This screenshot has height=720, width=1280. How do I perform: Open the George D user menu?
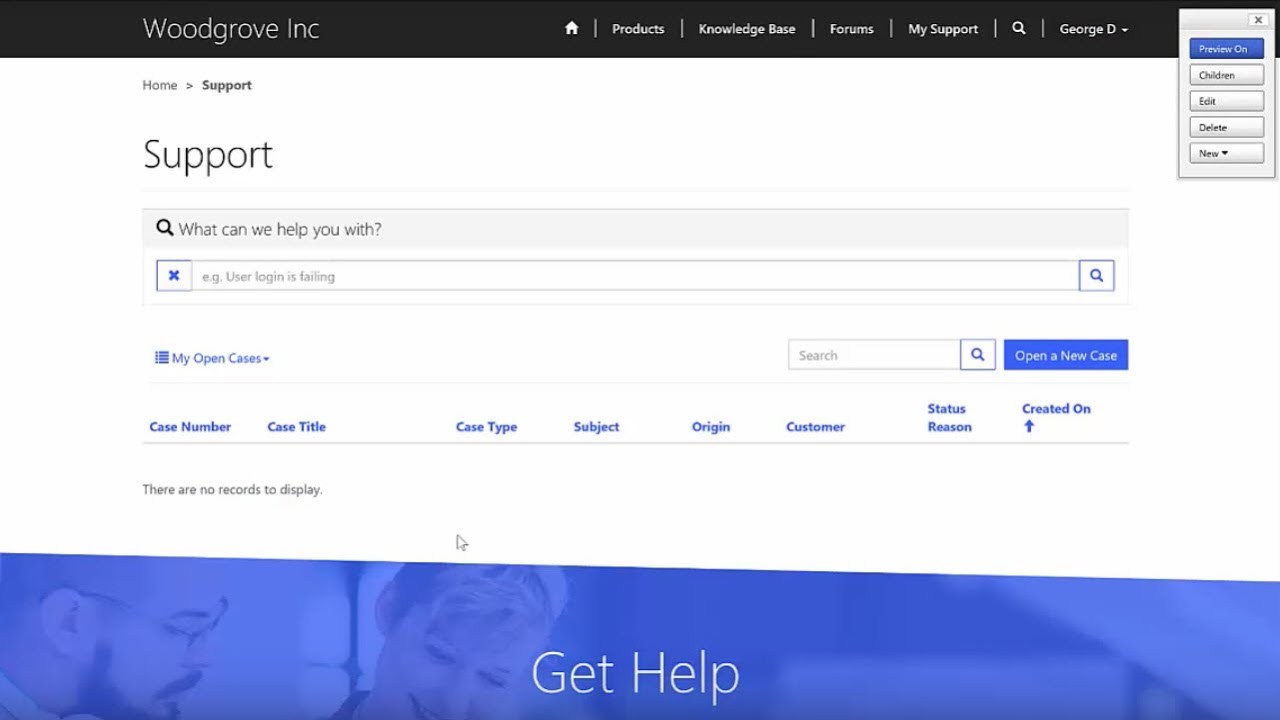click(x=1093, y=29)
